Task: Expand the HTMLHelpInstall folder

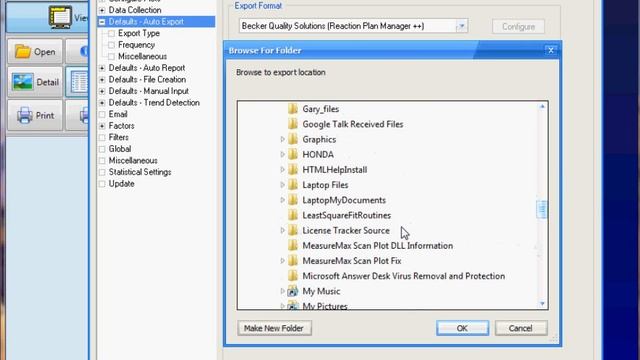Action: pos(282,169)
